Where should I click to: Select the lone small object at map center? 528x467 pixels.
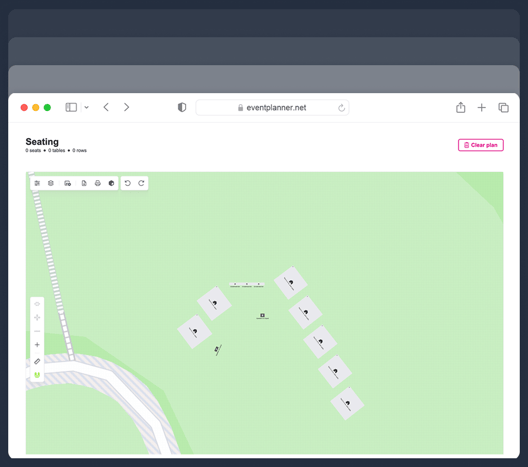(262, 315)
